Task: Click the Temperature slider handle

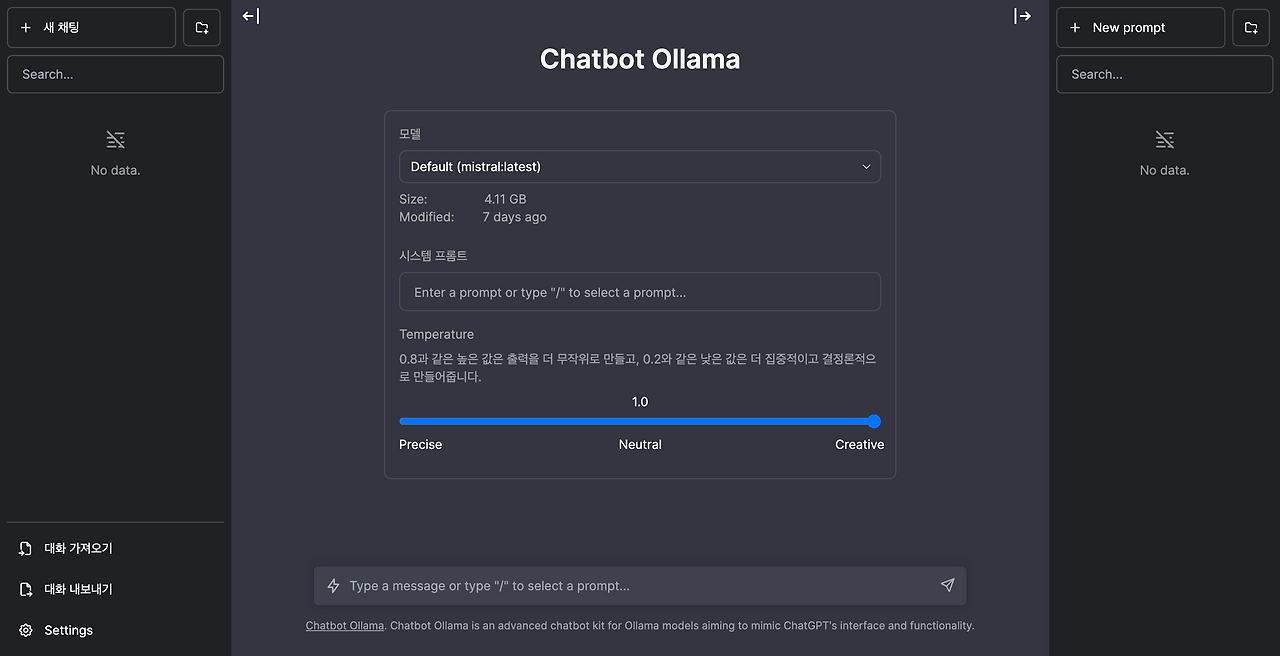Action: tap(874, 421)
